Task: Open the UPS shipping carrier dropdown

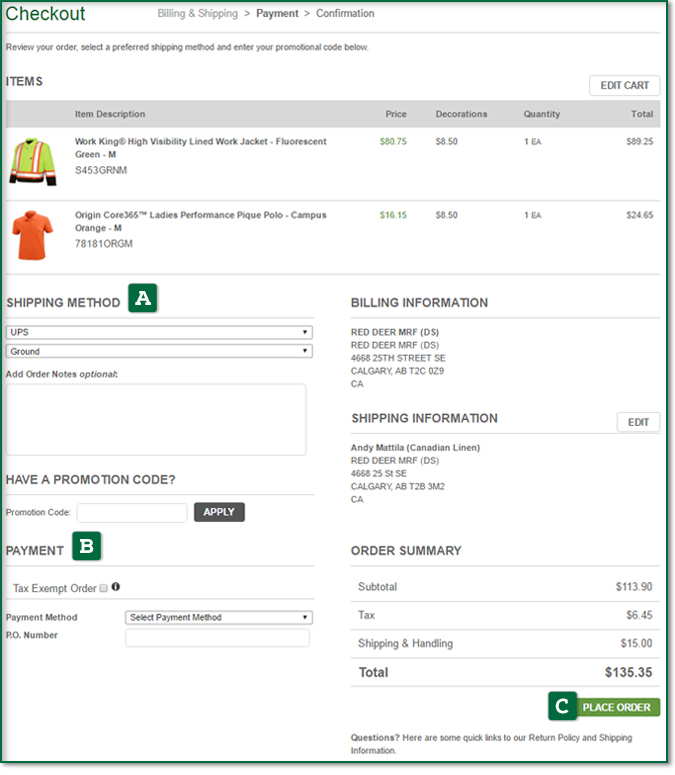Action: (x=159, y=333)
